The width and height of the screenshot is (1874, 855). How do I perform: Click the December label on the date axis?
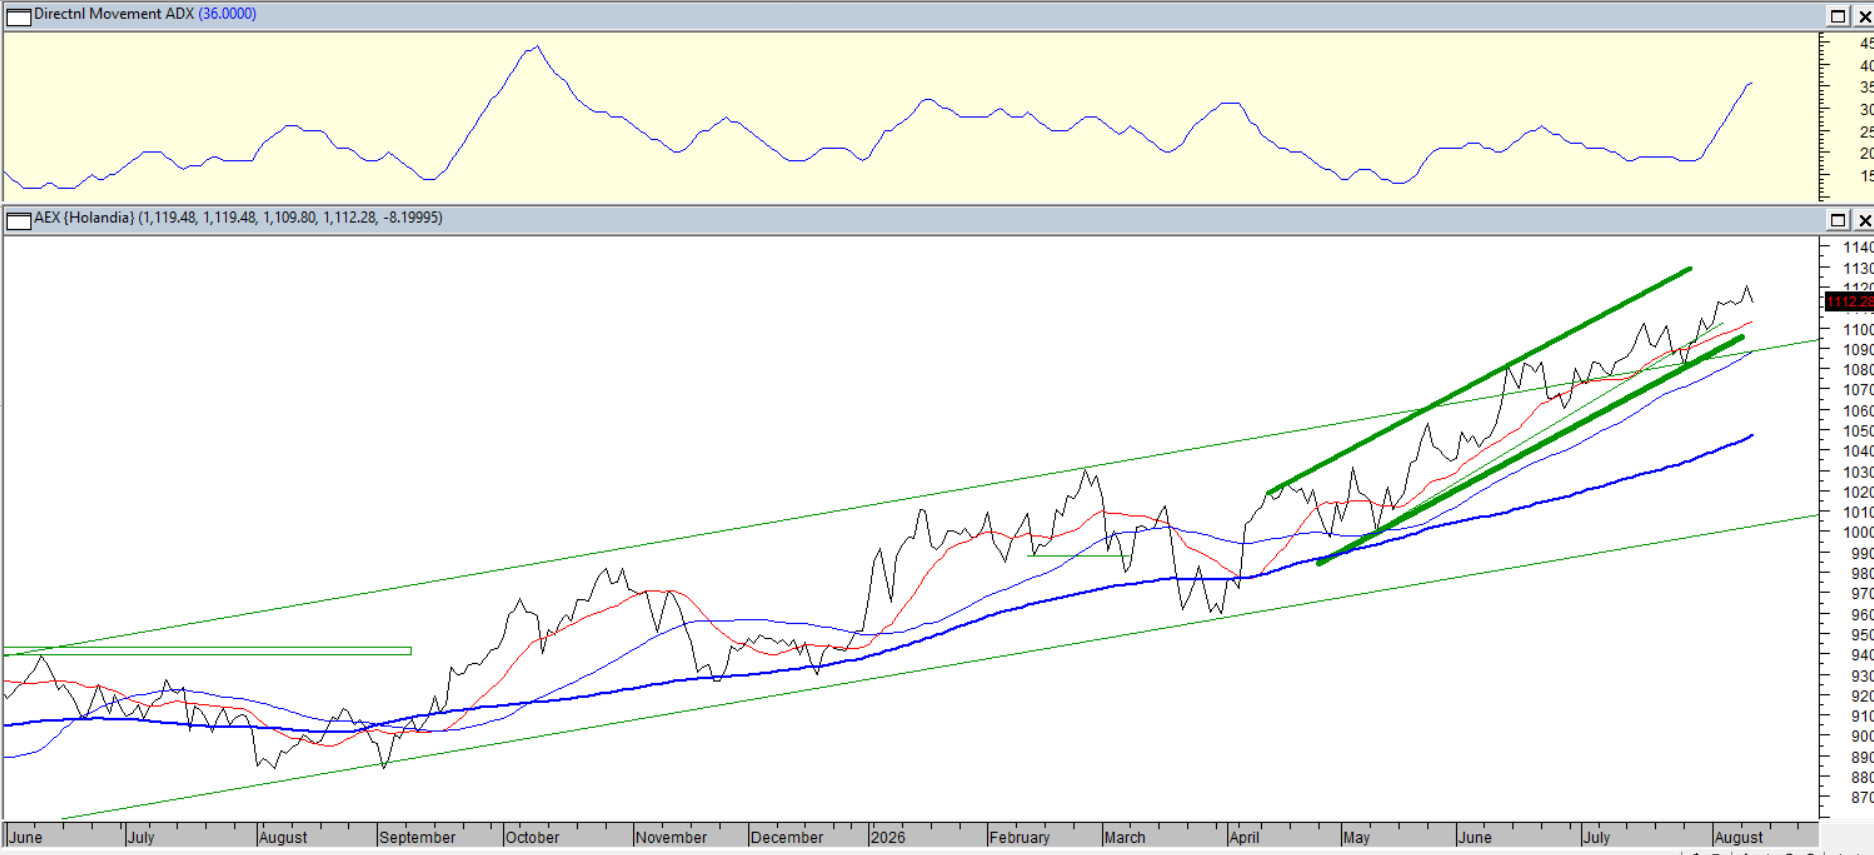(787, 837)
